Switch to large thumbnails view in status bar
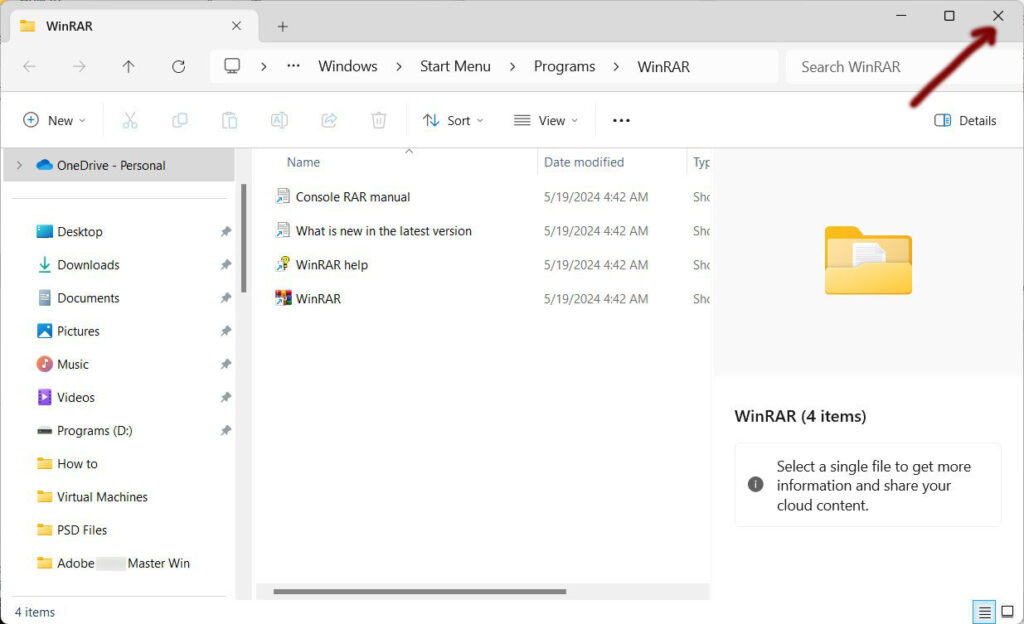This screenshot has width=1024, height=624. (1008, 612)
